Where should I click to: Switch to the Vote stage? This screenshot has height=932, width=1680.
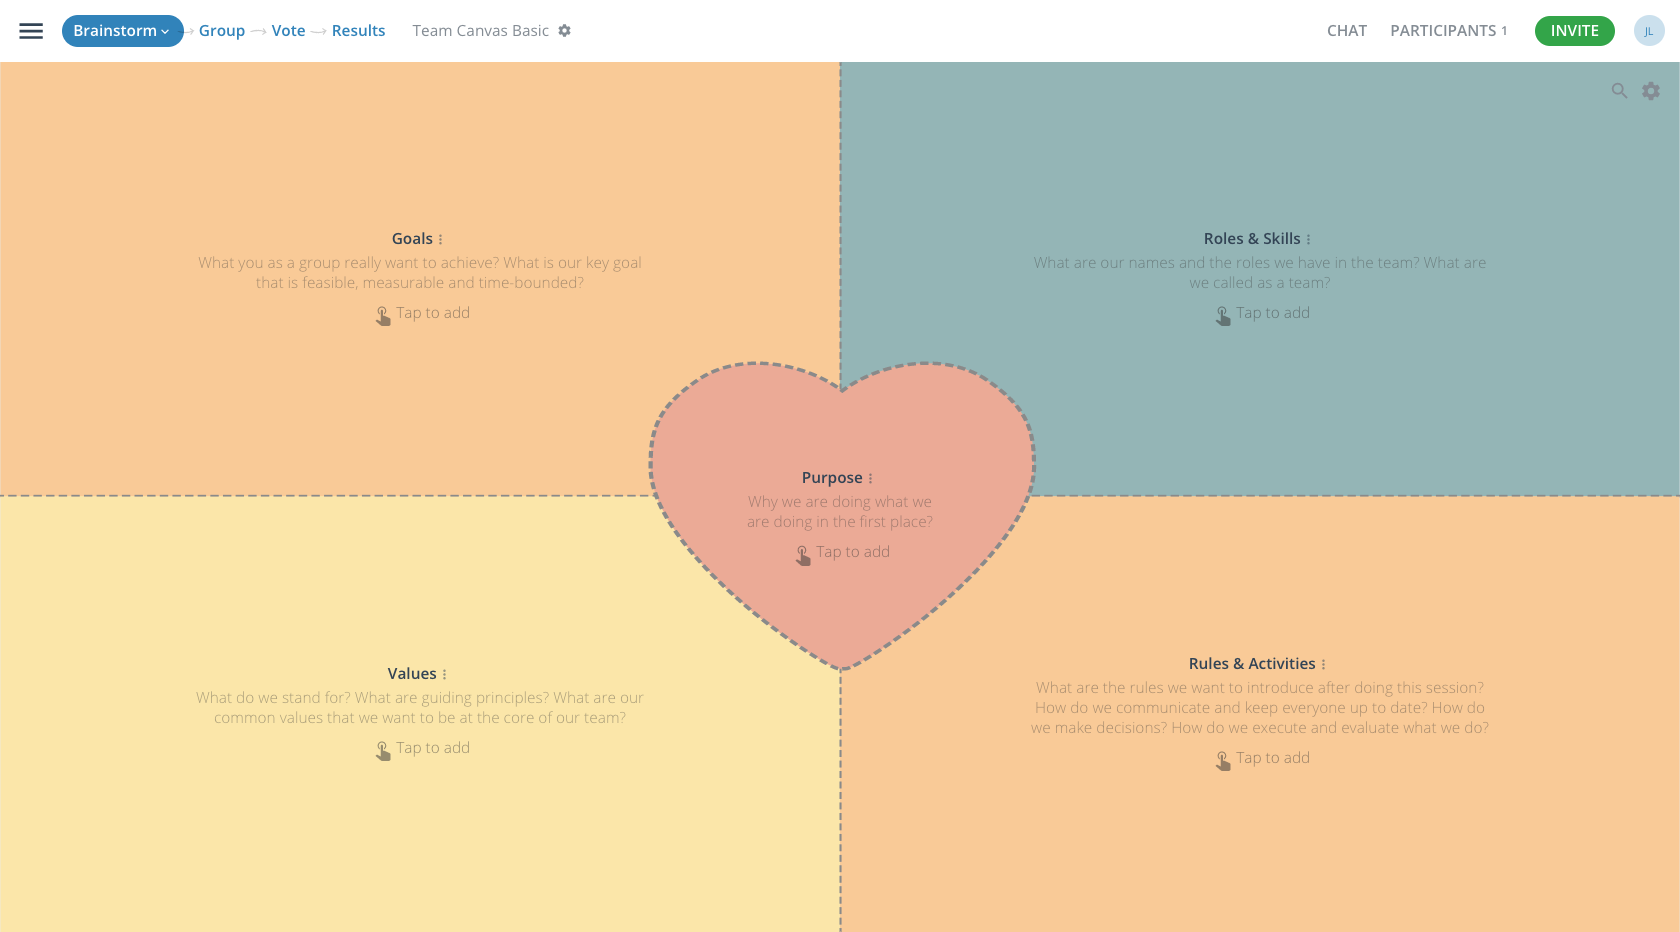288,31
